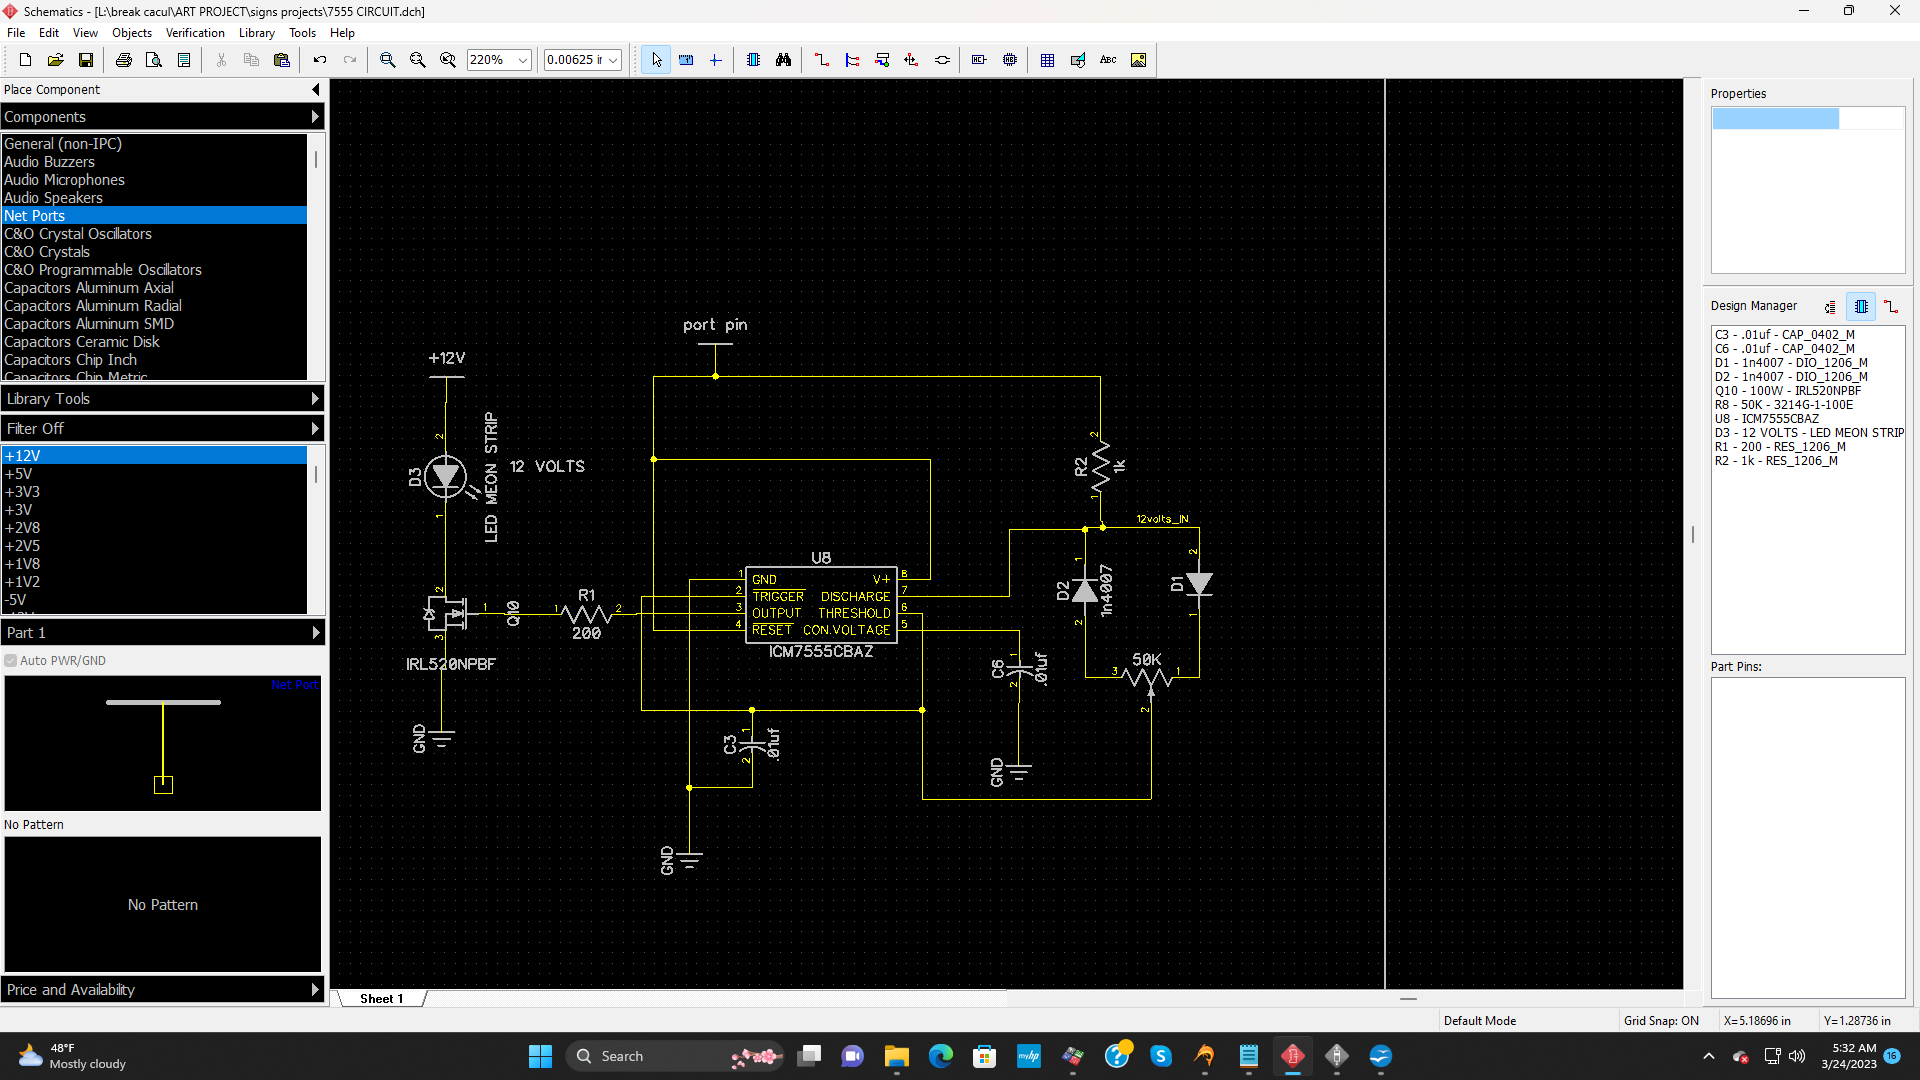Select the Place Picture tool

point(1138,60)
